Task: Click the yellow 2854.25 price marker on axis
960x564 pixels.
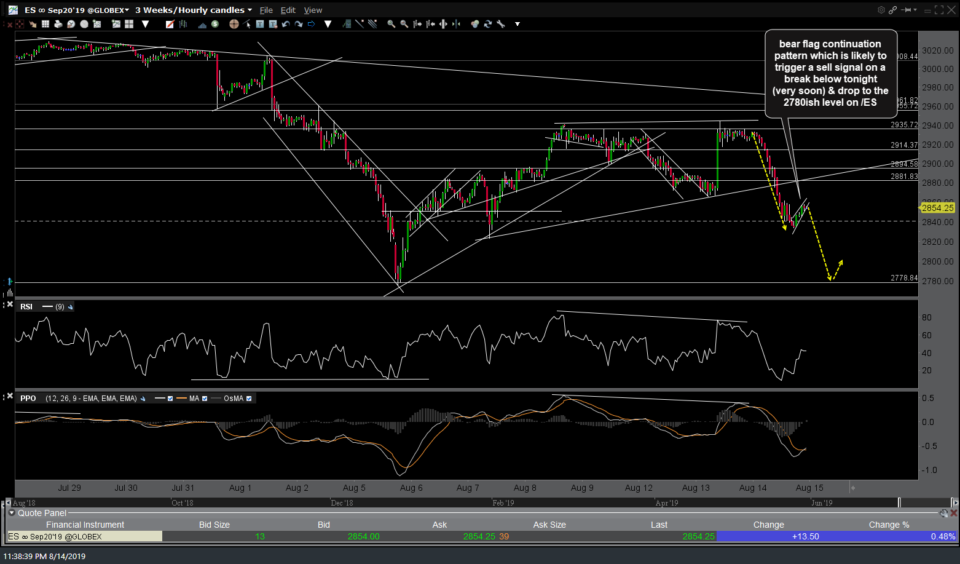Action: (x=937, y=208)
